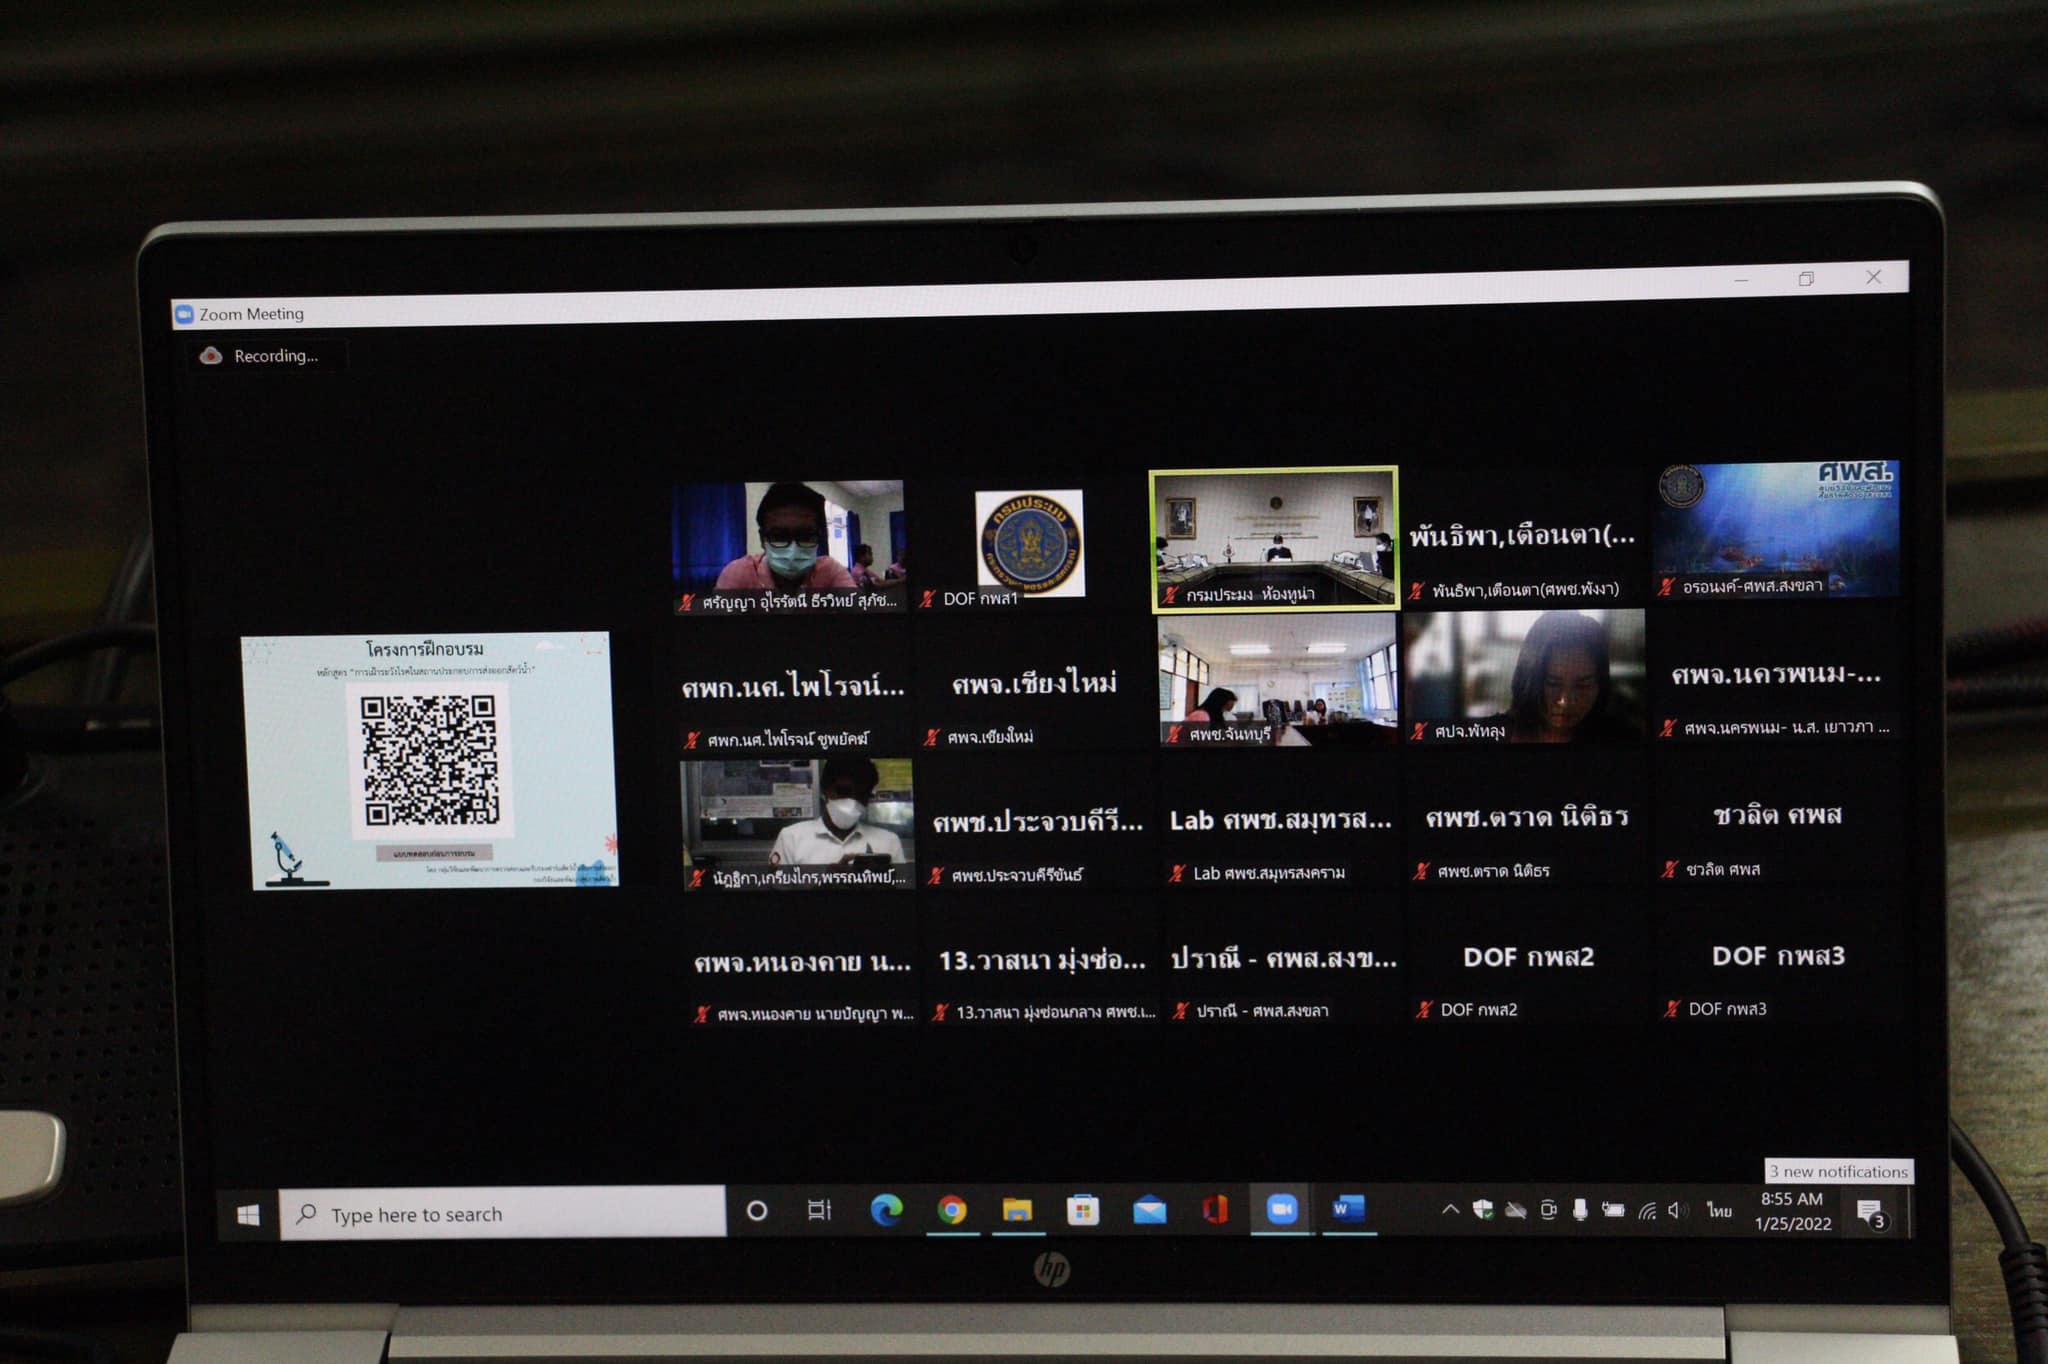Screen dimensions: 2048x1364
Task: Open the Task View button
Action: 819,1211
